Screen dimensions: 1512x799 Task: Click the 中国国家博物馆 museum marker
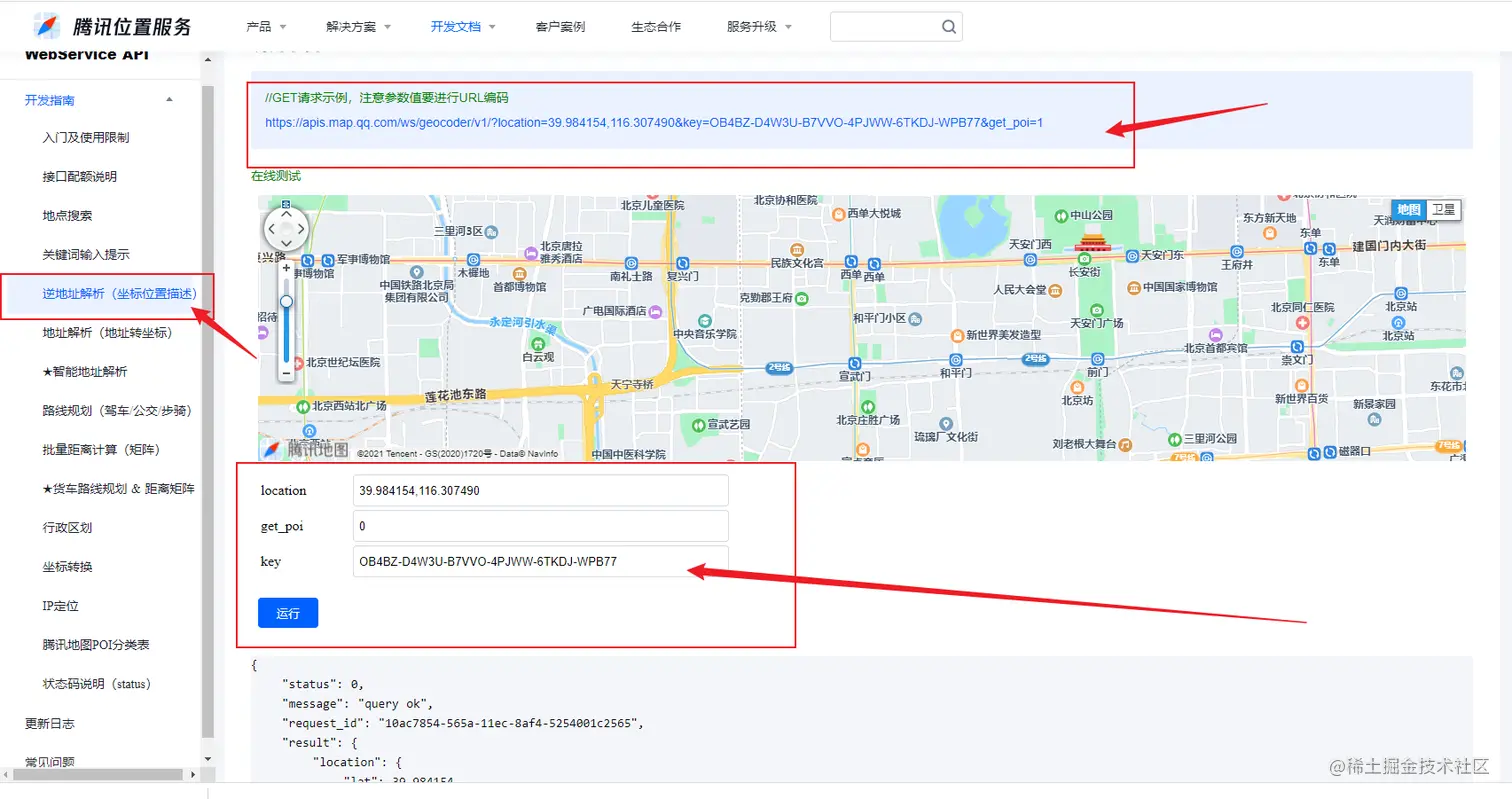[x=1133, y=286]
